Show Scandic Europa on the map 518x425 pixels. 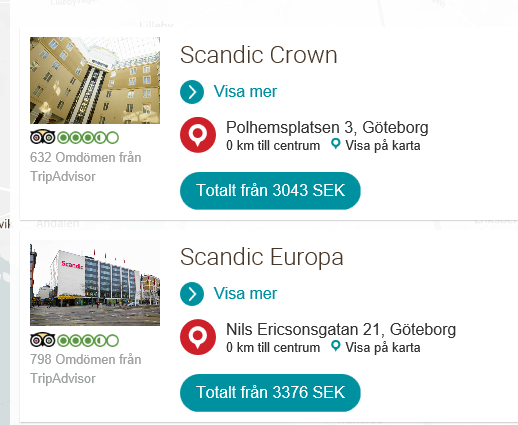383,348
